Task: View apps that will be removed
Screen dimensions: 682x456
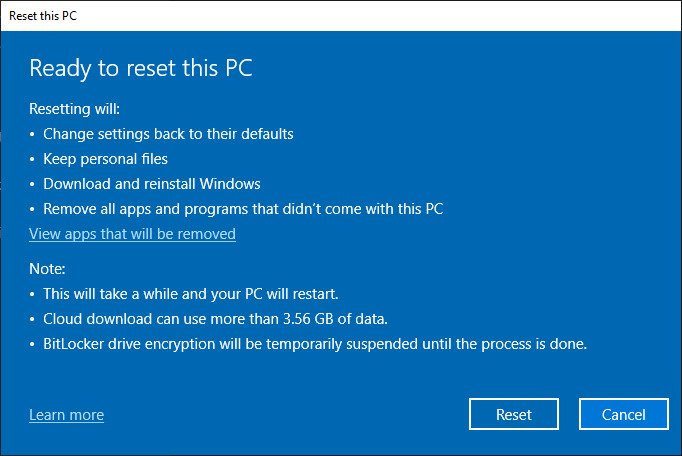Action: coord(132,234)
